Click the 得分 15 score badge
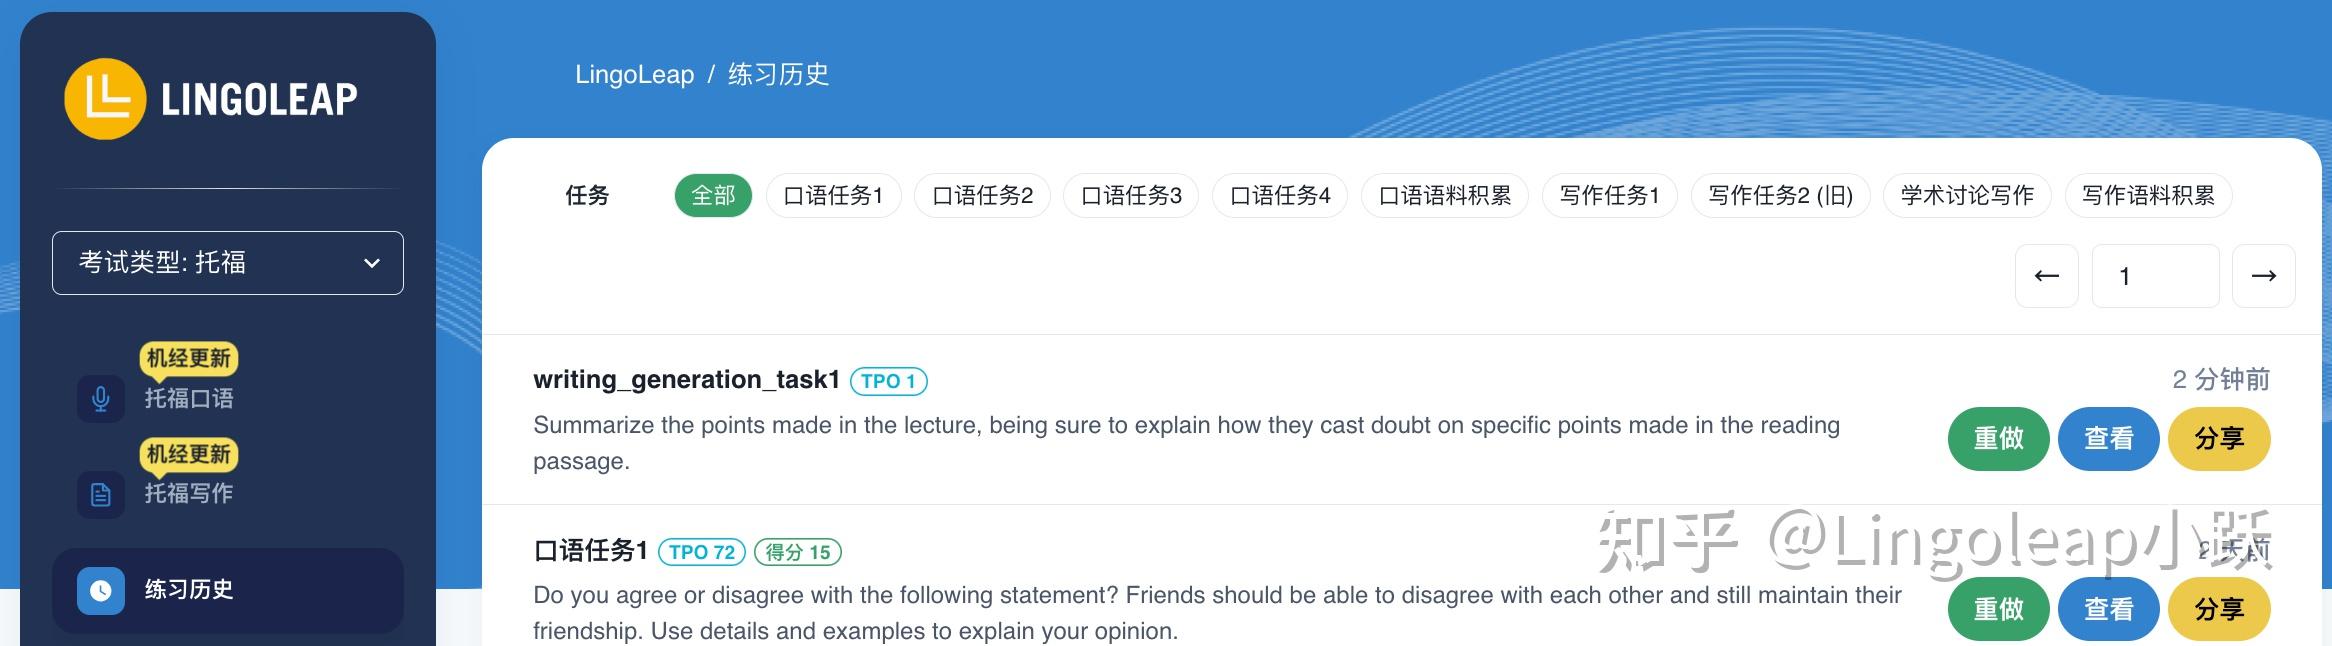This screenshot has width=2332, height=646. (x=797, y=552)
